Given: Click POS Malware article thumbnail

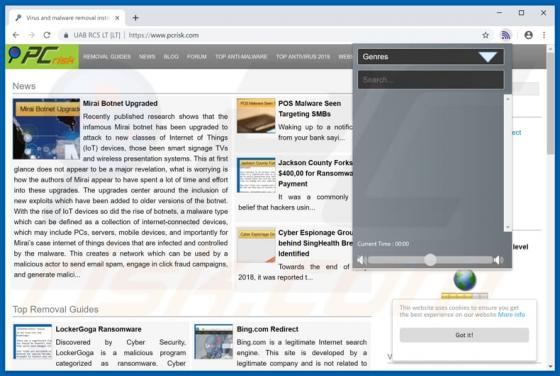Looking at the screenshot, I should click(256, 116).
